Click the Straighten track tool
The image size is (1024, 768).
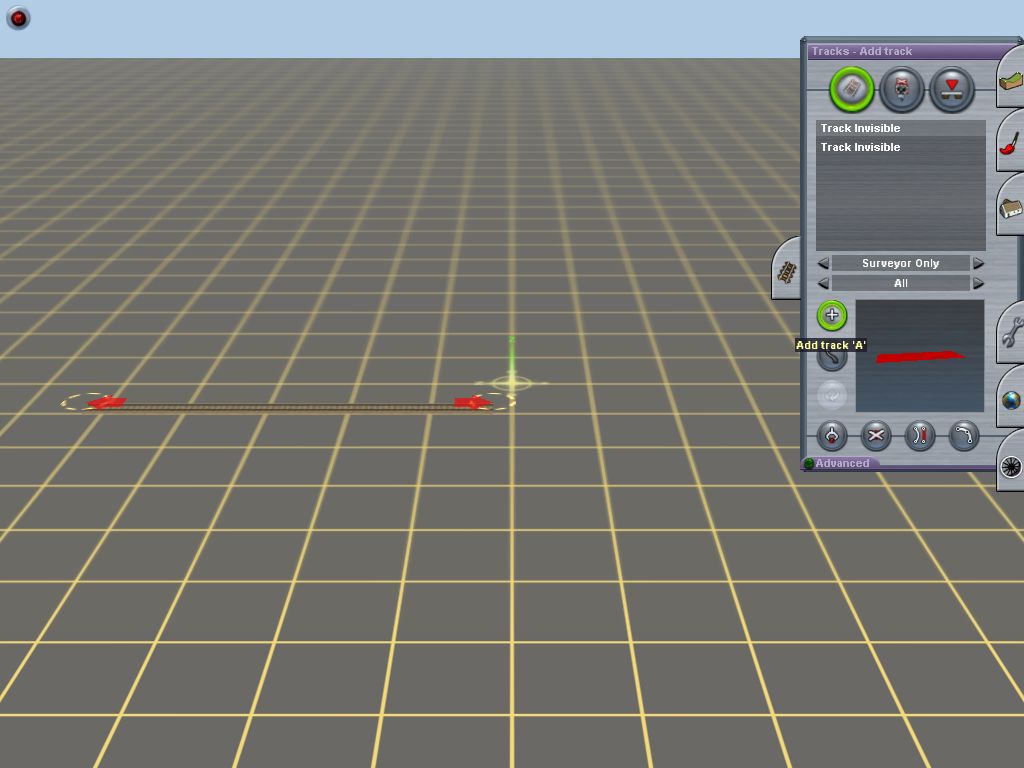[x=920, y=435]
